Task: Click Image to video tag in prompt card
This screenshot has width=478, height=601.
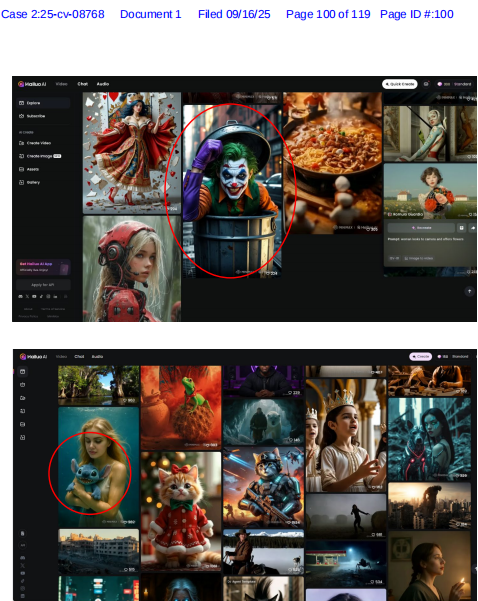Action: coord(418,258)
